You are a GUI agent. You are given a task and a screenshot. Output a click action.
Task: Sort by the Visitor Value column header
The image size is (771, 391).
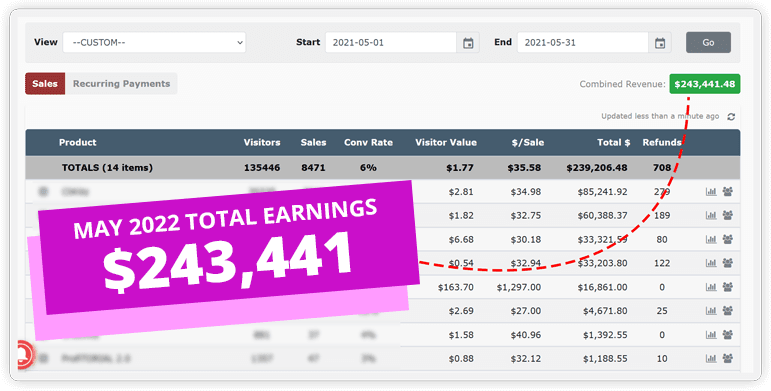click(x=446, y=143)
